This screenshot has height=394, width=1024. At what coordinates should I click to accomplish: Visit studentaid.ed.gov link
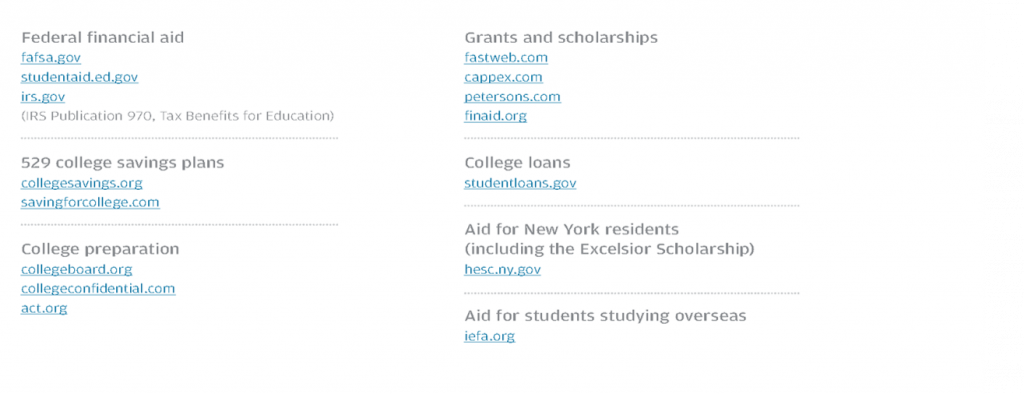tap(79, 77)
